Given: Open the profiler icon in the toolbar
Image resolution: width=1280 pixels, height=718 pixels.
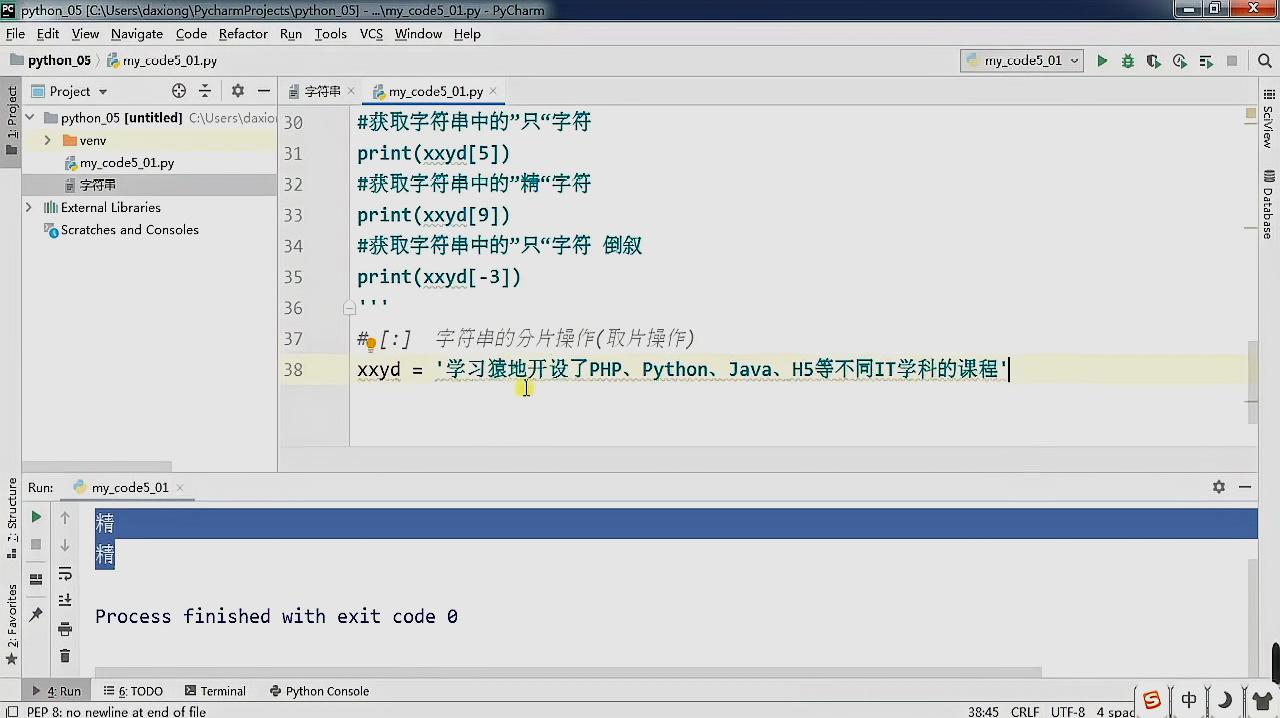Looking at the screenshot, I should click(x=1180, y=60).
